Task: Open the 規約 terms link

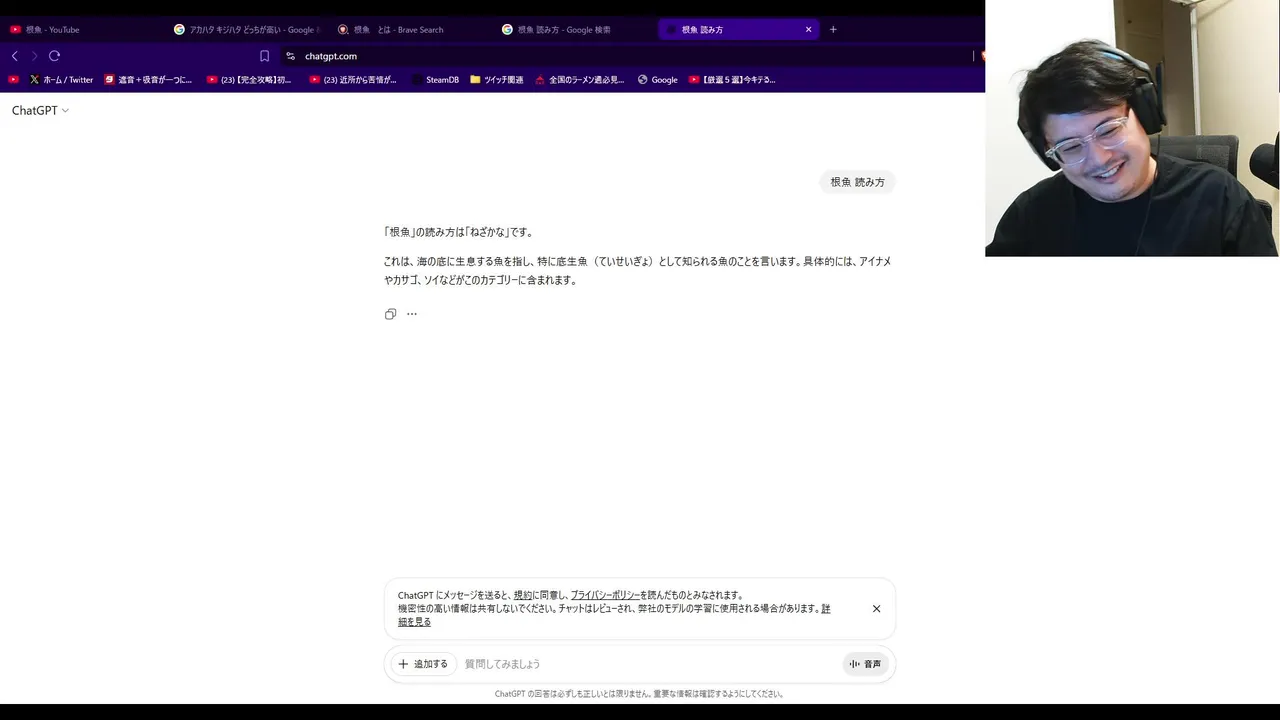Action: tap(523, 595)
